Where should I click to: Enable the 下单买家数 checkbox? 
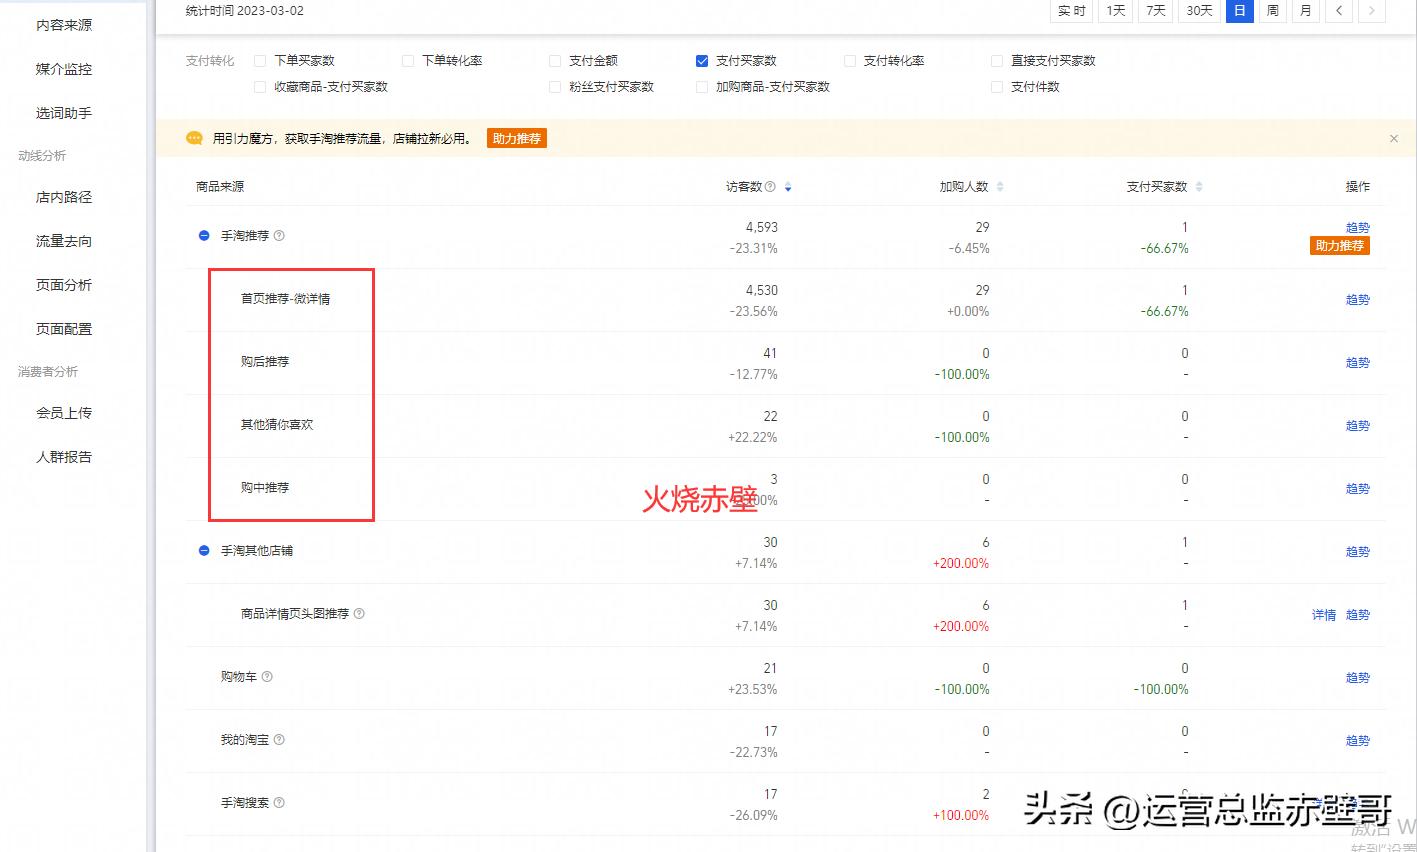coord(260,60)
